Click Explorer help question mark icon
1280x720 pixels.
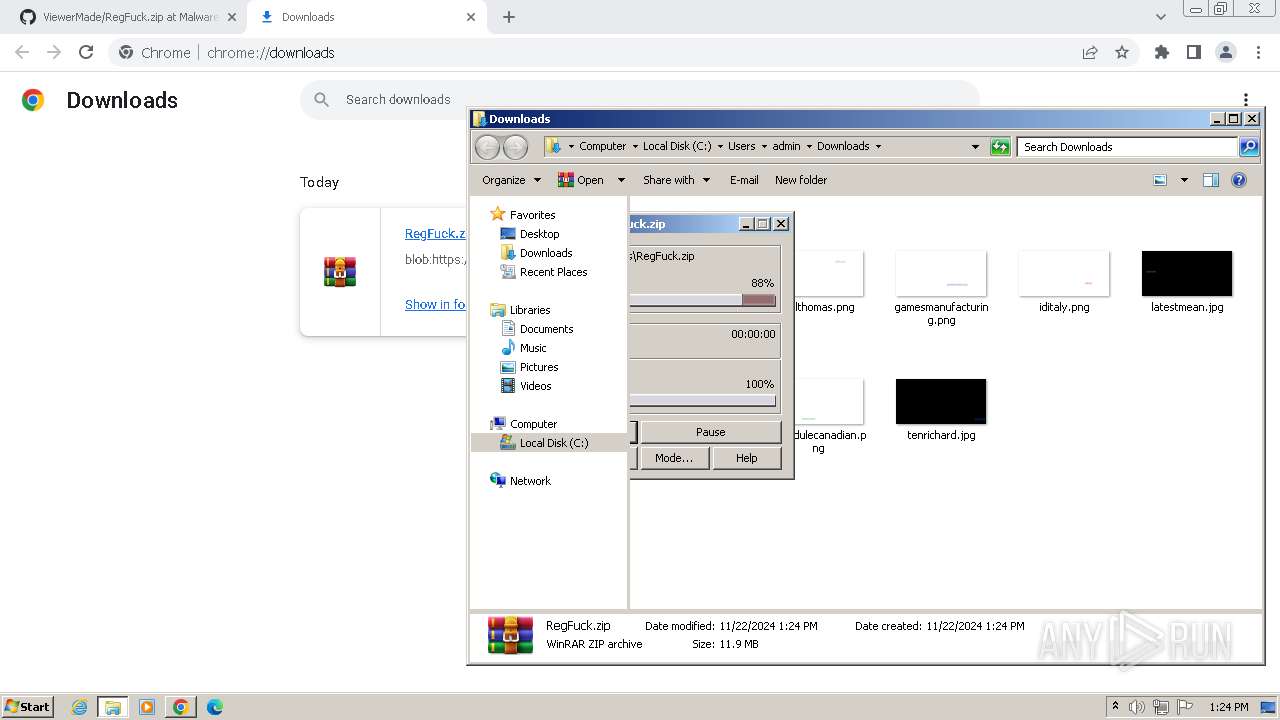1239,180
